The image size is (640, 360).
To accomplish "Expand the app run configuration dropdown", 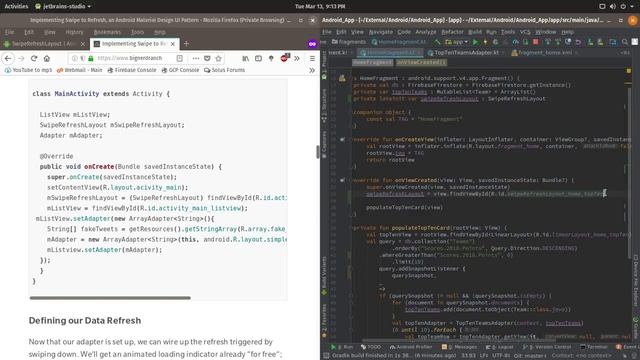I will point(456,42).
